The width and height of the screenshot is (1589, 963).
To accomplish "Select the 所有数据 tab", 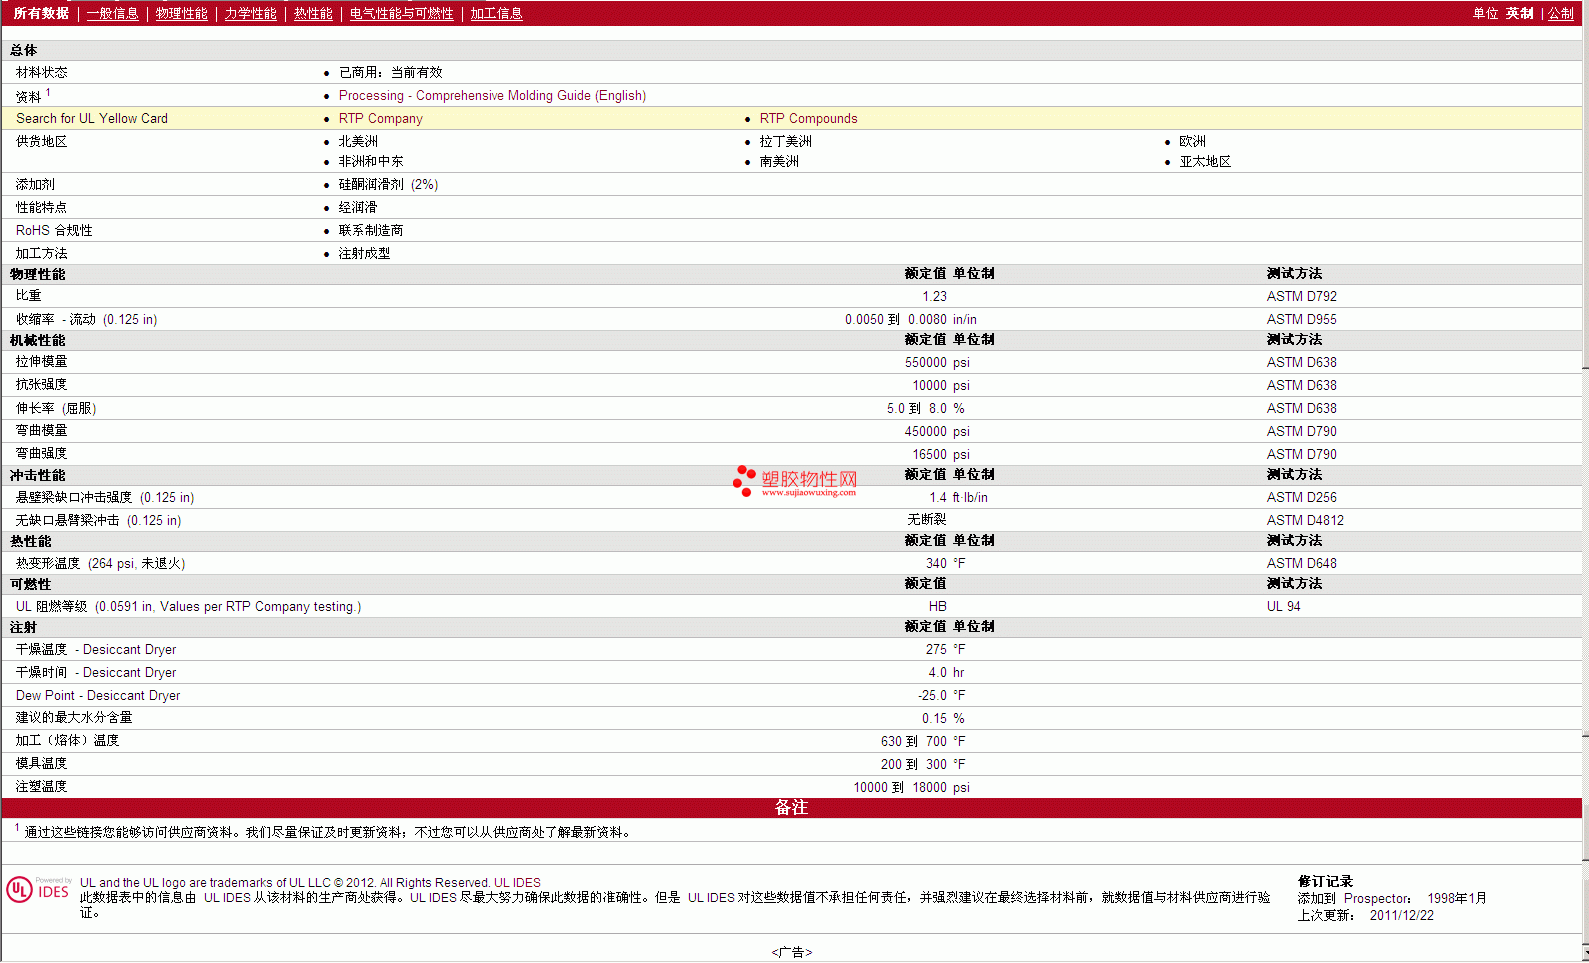I will click(41, 13).
